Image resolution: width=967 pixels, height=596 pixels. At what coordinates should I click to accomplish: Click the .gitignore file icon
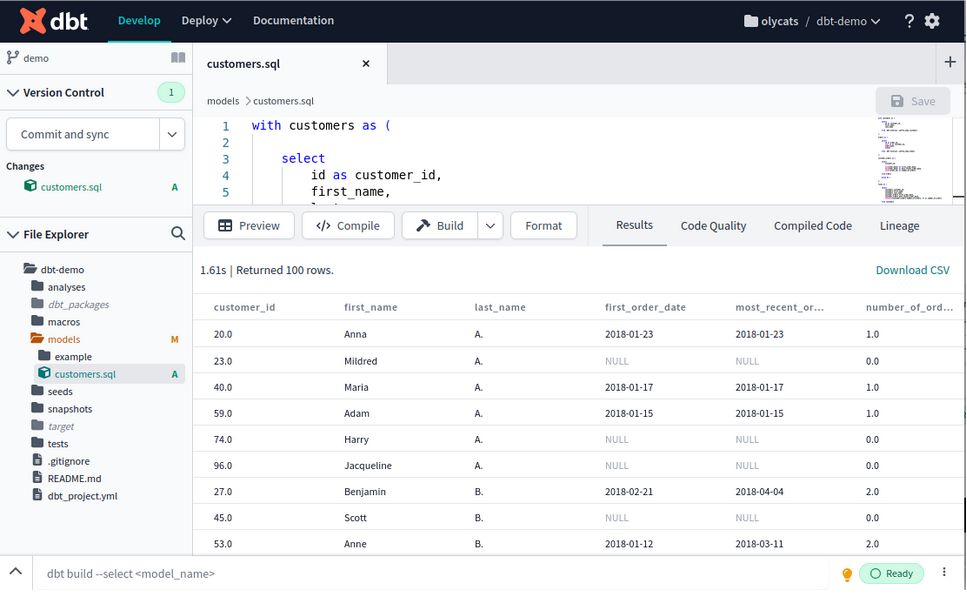click(38, 460)
